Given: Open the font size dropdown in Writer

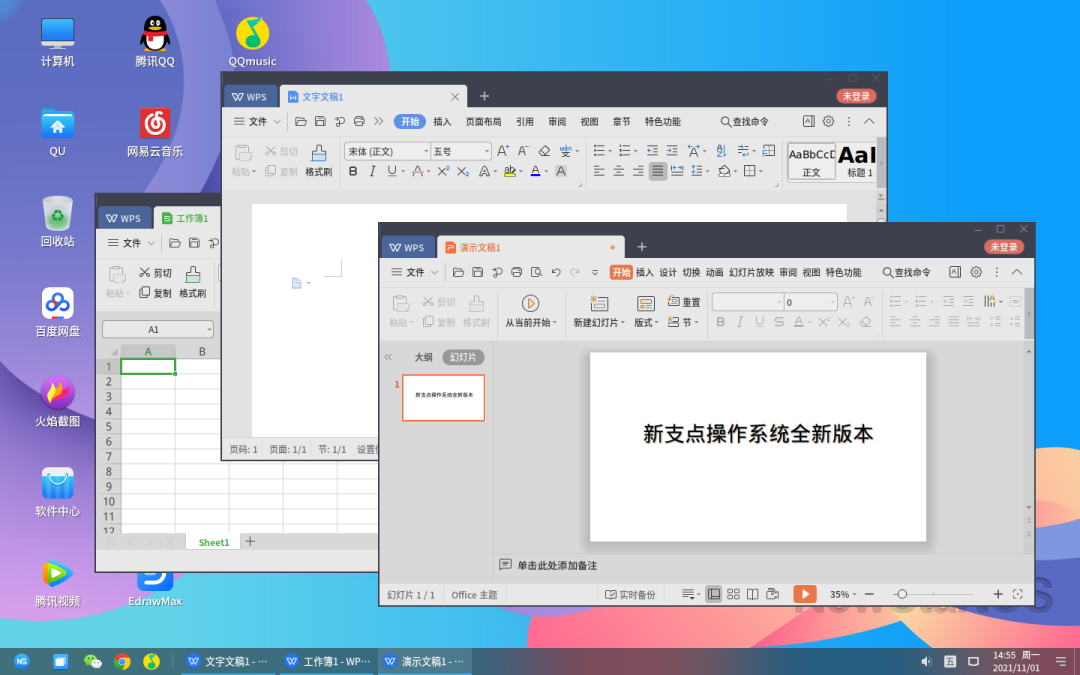Looking at the screenshot, I should [x=486, y=151].
